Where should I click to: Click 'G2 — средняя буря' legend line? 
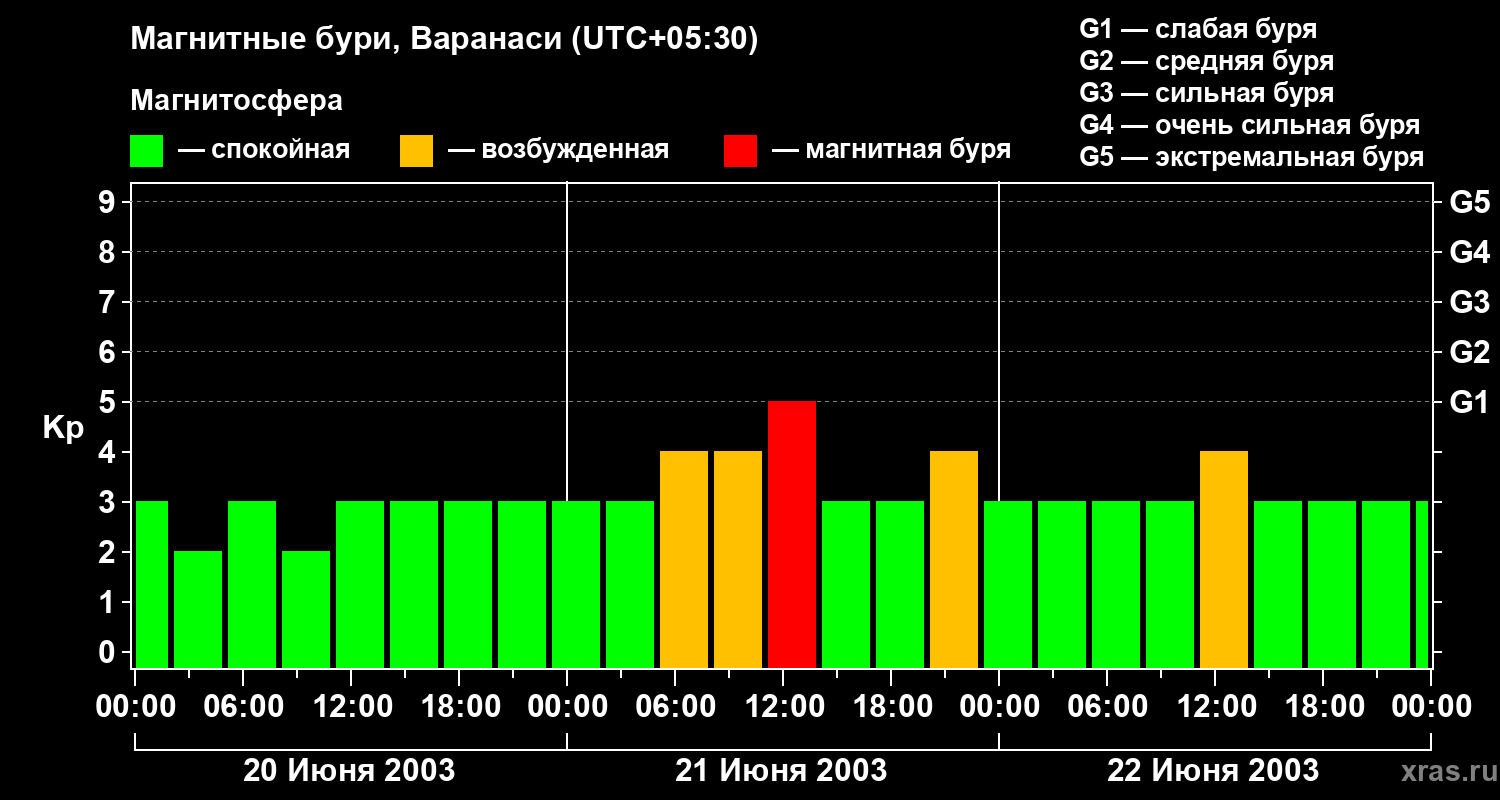click(x=1207, y=61)
